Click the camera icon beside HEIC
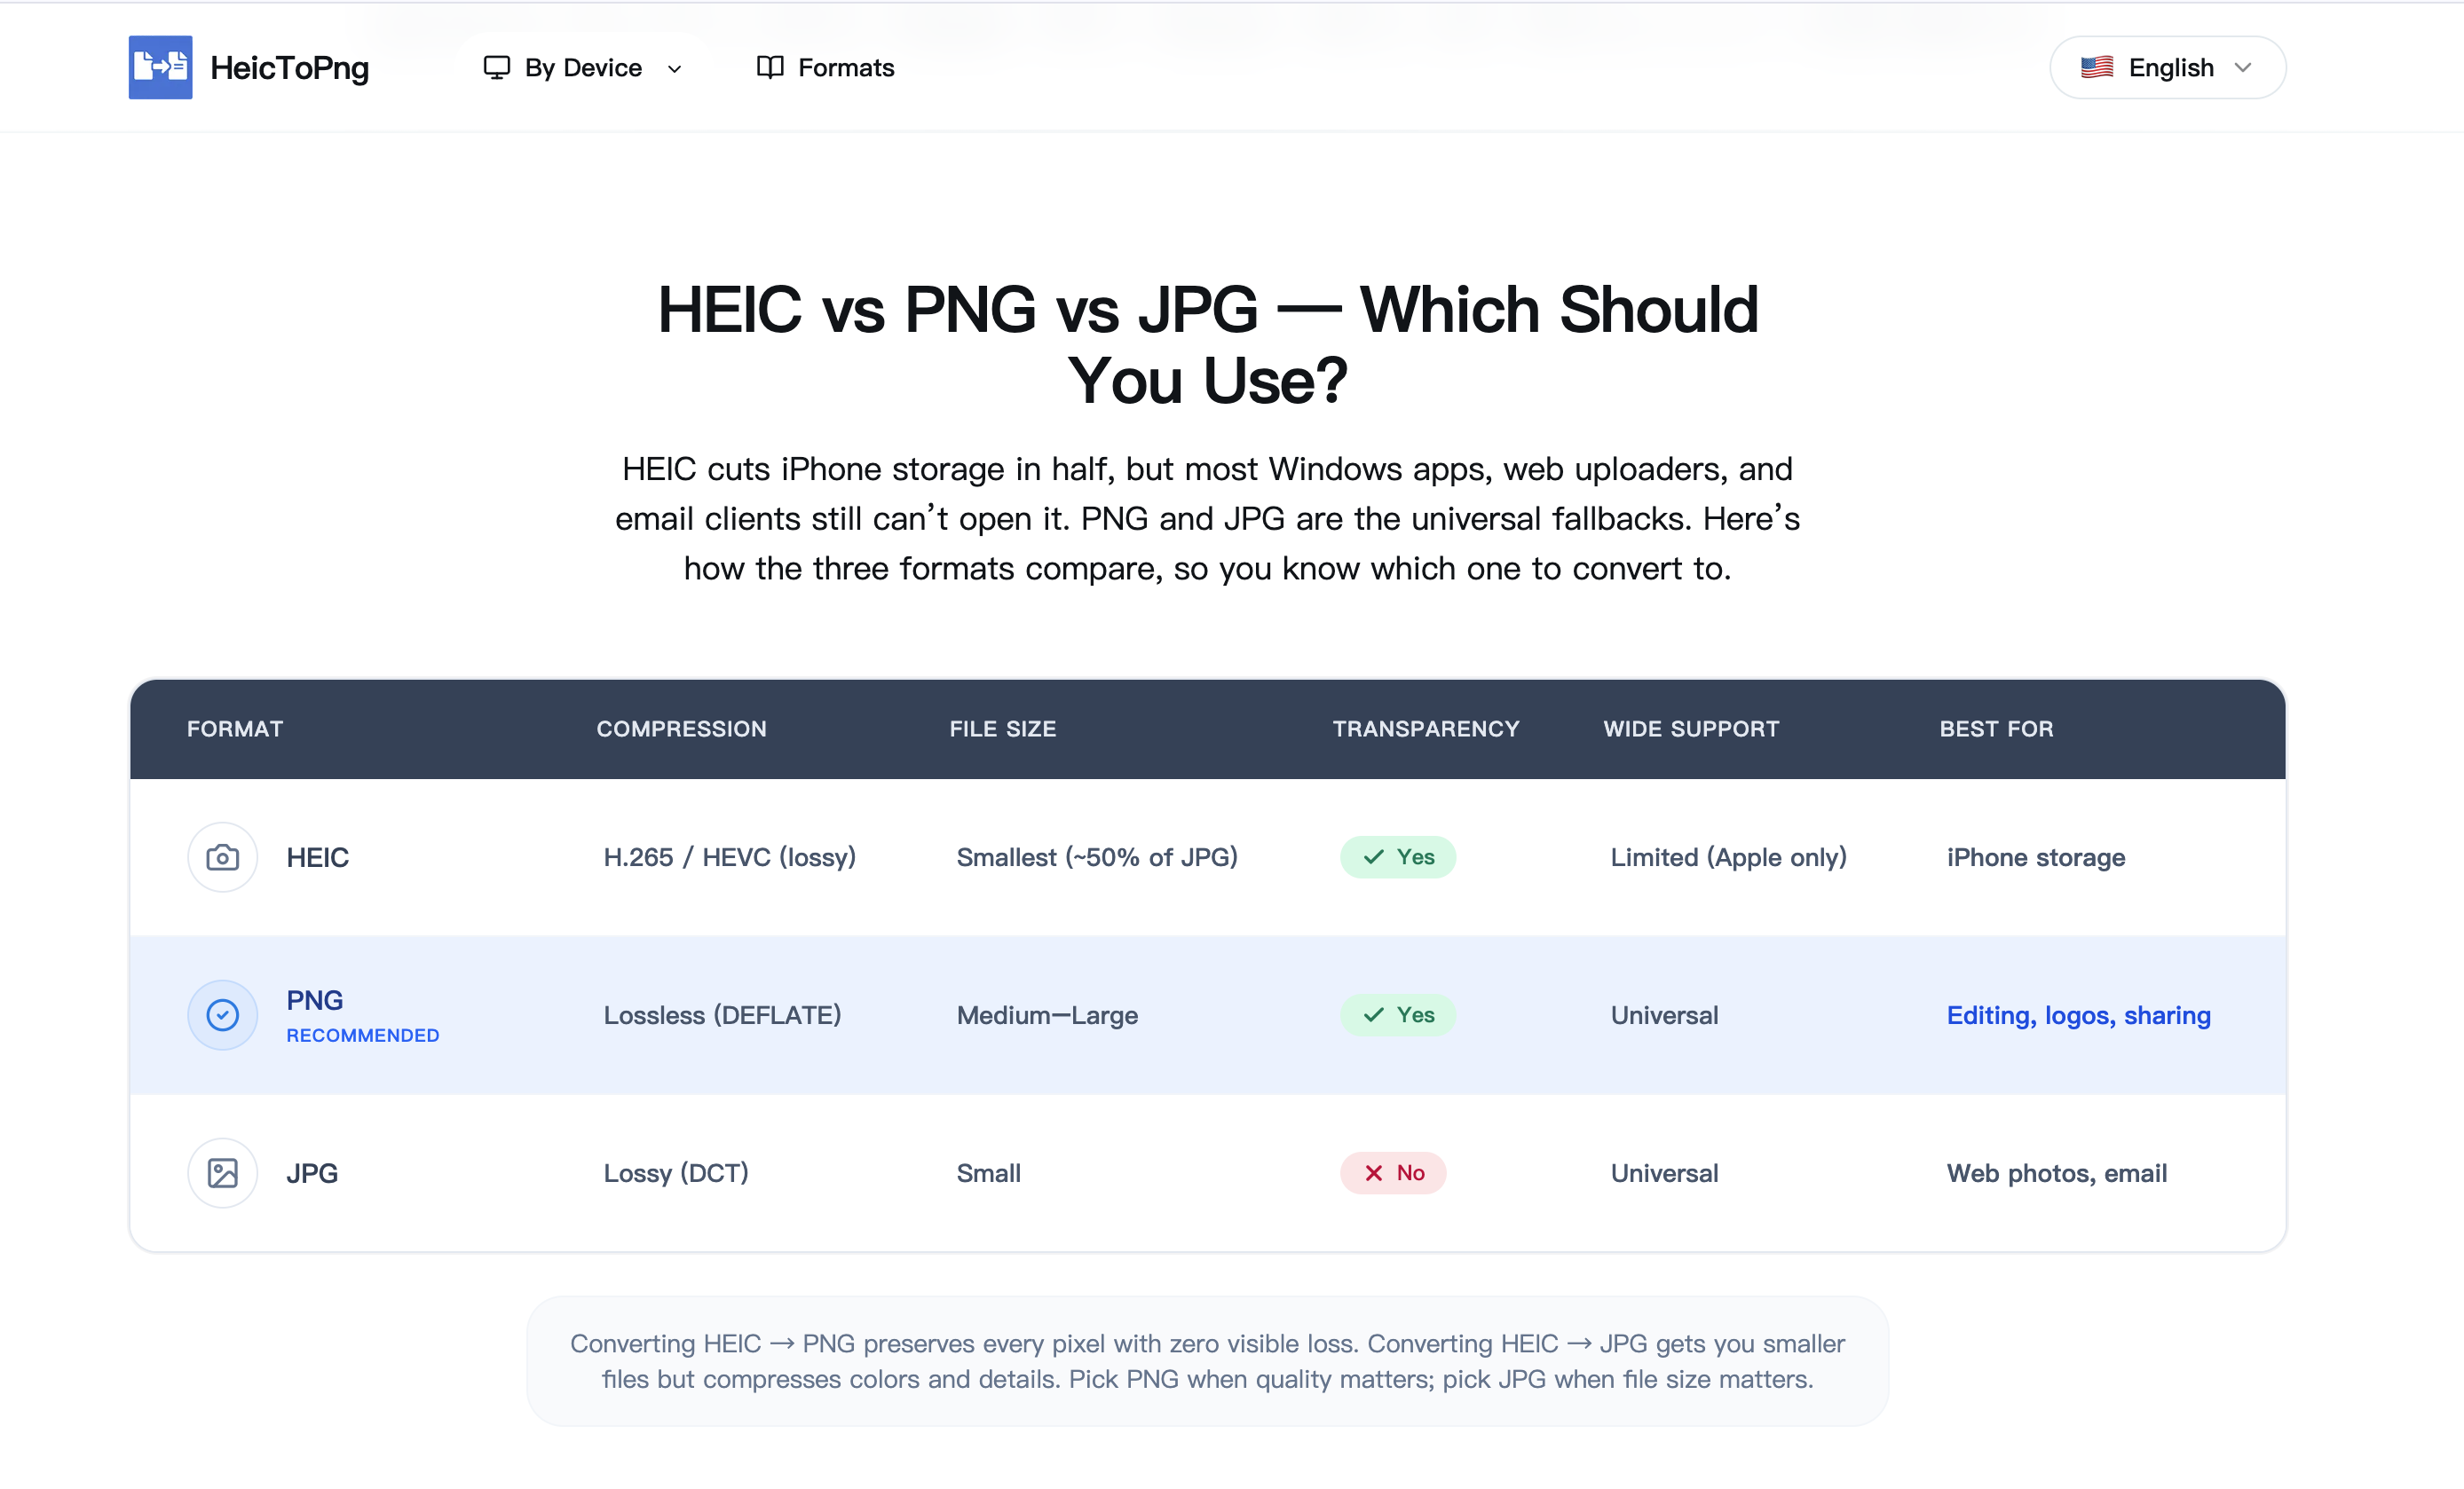2464x1489 pixels. point(222,857)
